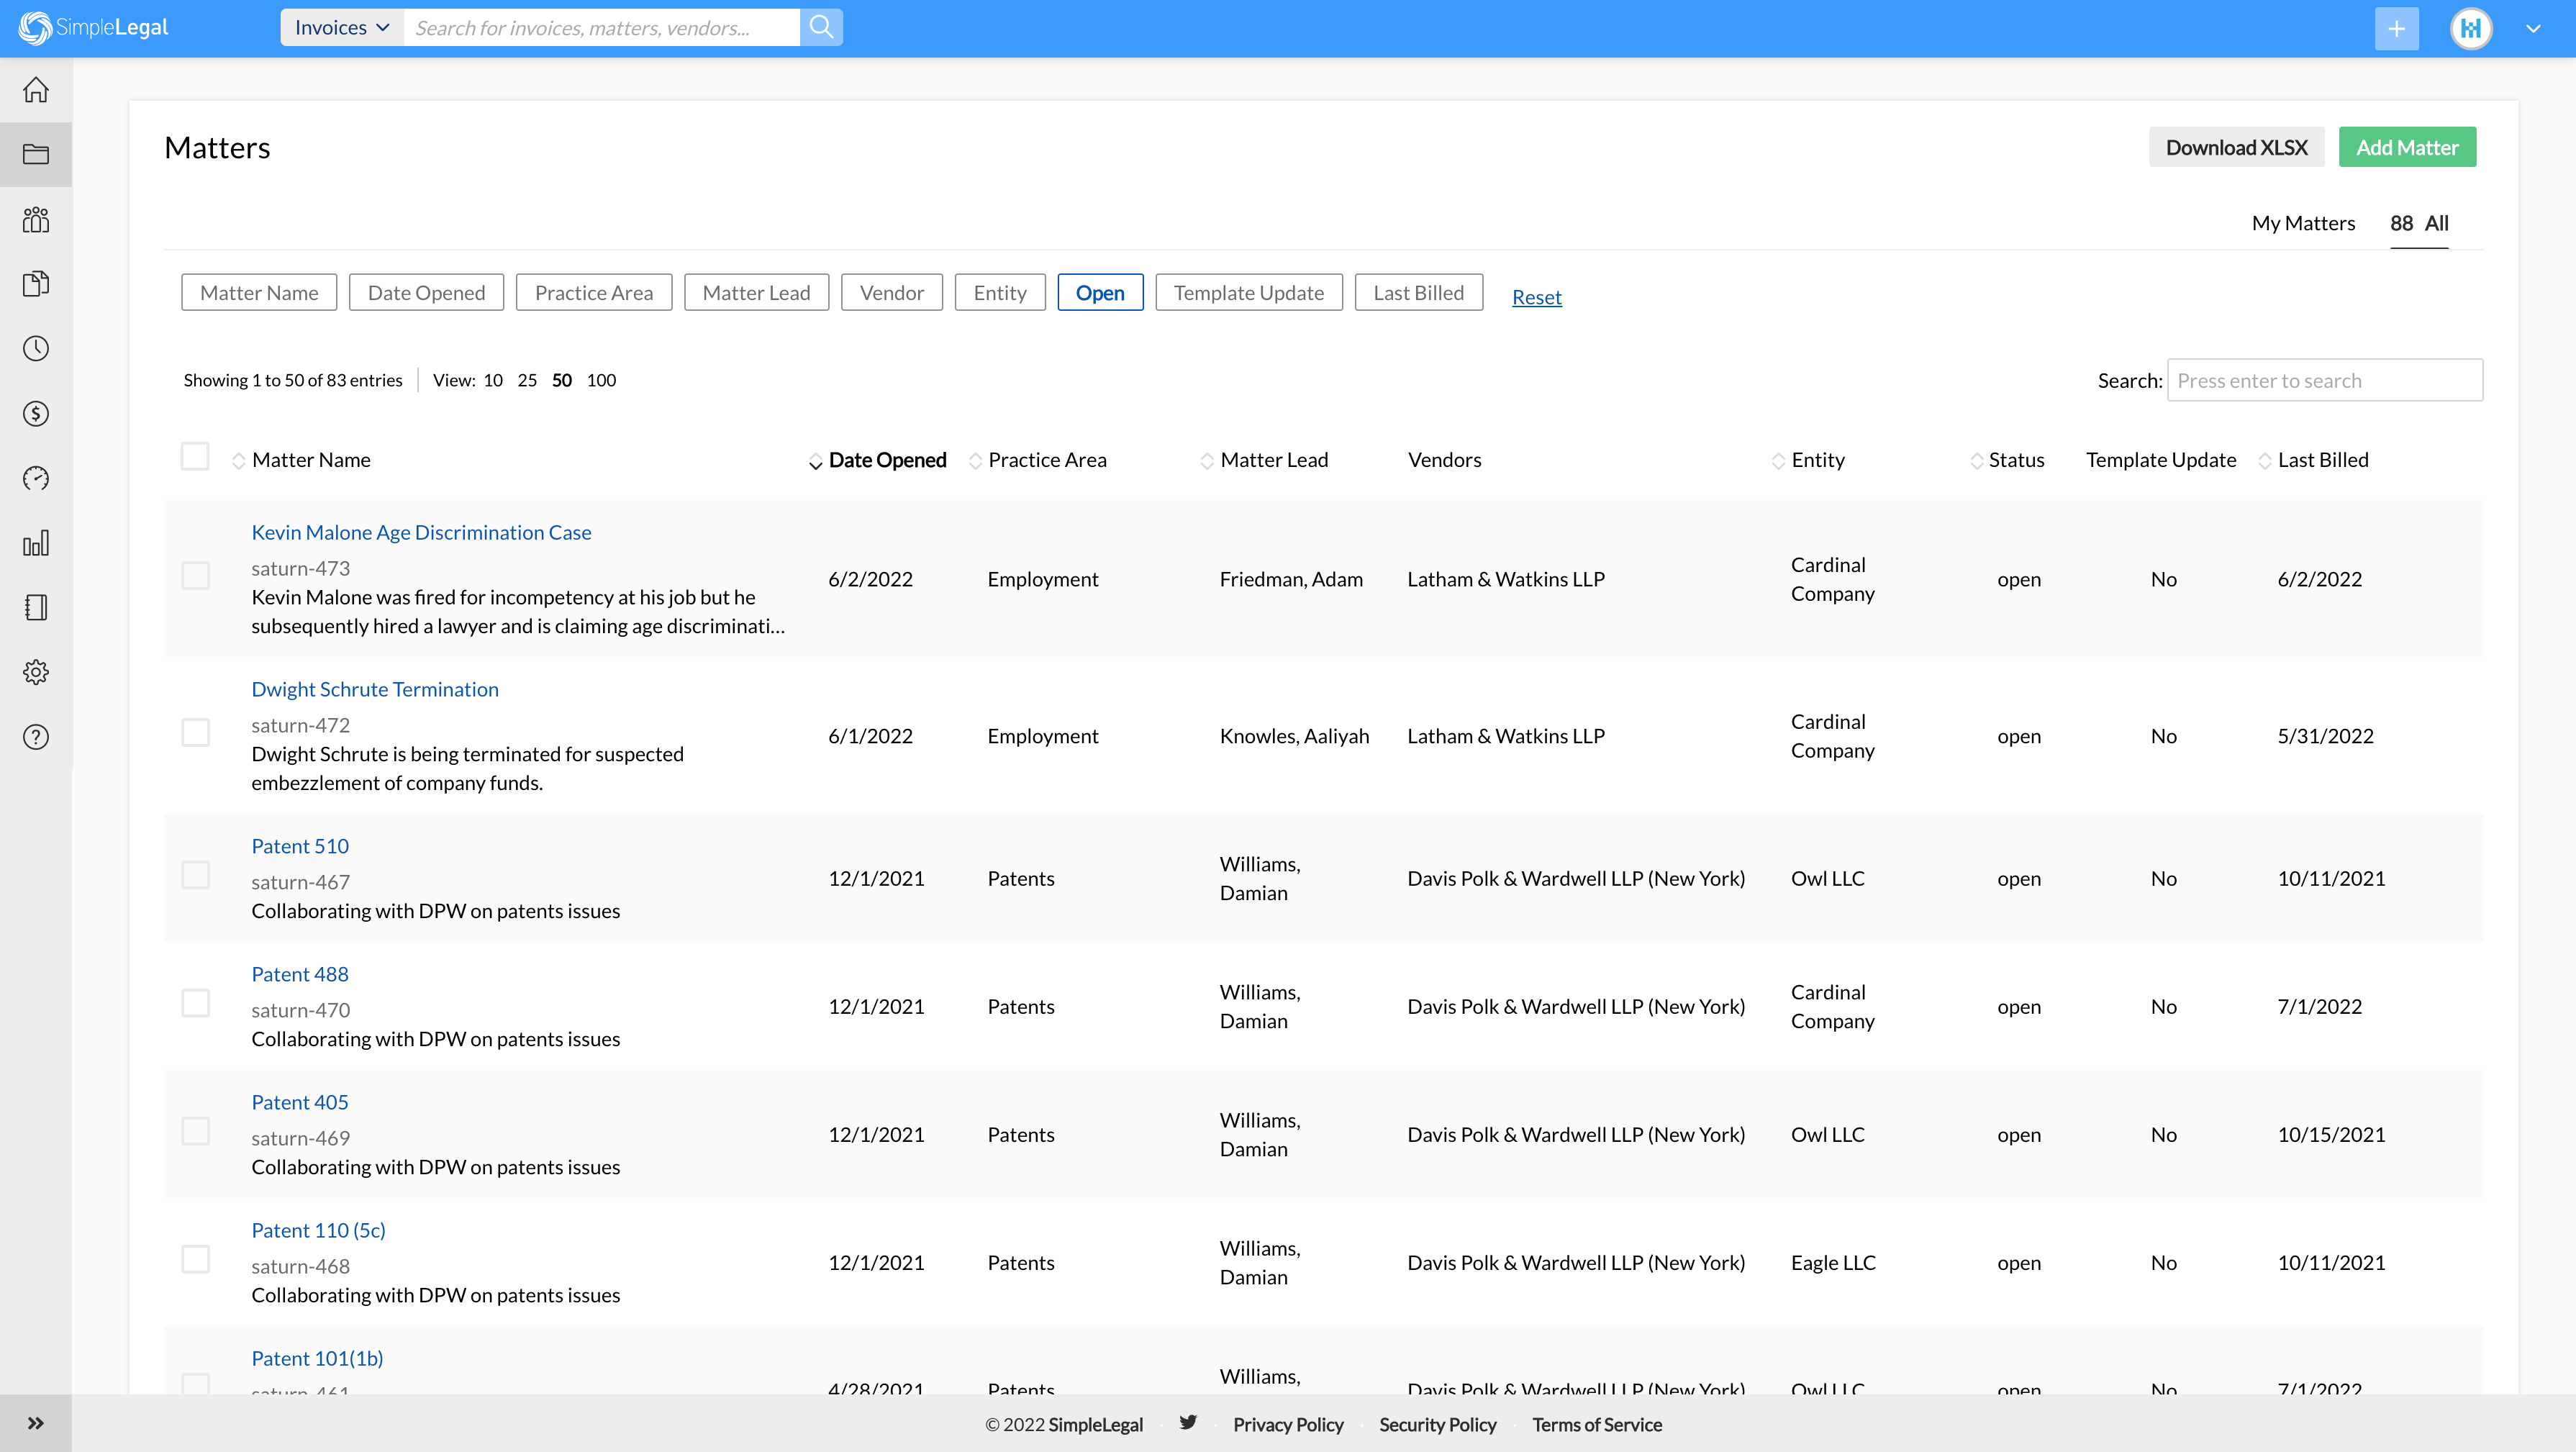Click the Help question mark icon
This screenshot has height=1452, width=2576.
36,737
